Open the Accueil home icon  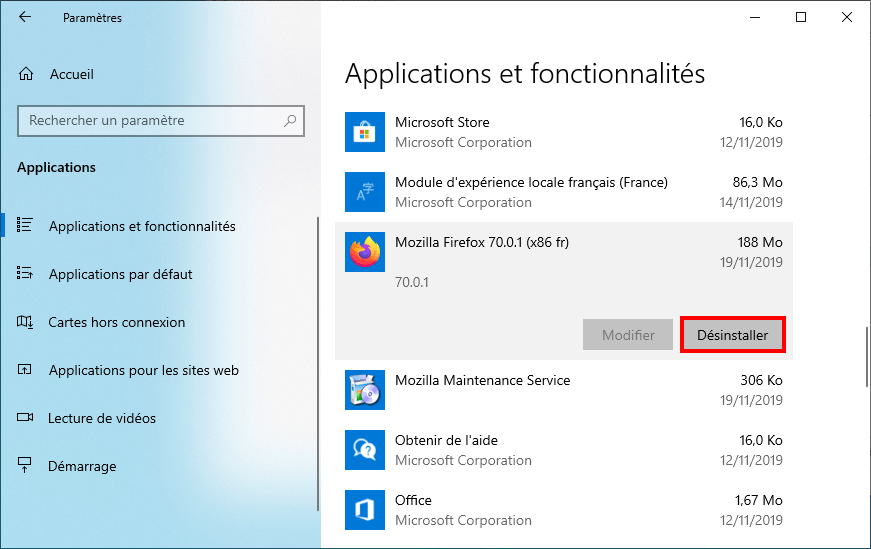coord(26,74)
